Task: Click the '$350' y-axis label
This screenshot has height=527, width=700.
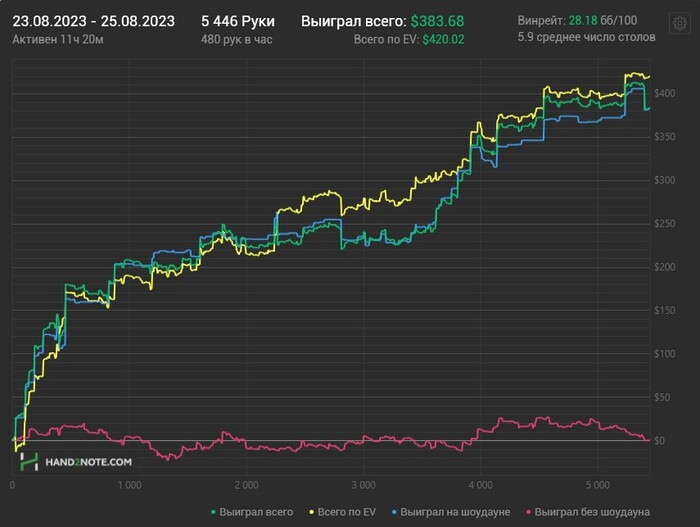Action: tap(664, 137)
